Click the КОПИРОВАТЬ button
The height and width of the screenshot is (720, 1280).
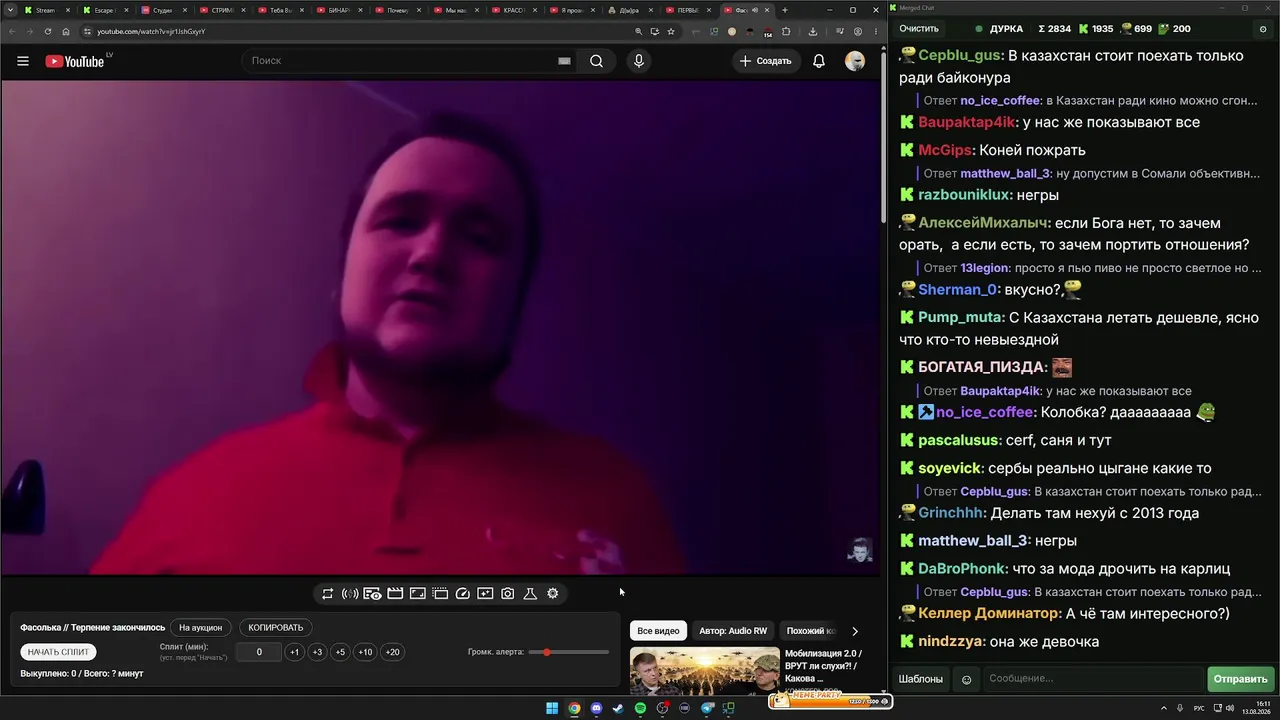coord(275,628)
